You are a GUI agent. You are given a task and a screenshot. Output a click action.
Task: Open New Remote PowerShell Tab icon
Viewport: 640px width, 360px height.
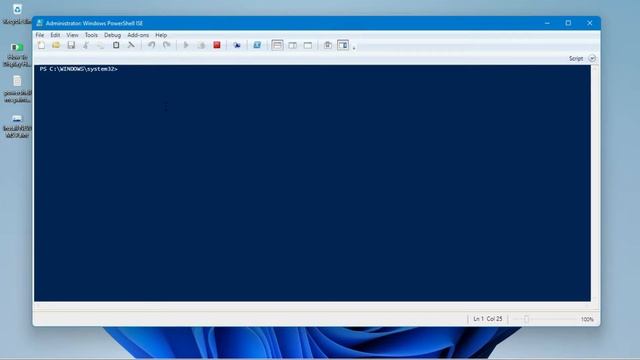237,45
